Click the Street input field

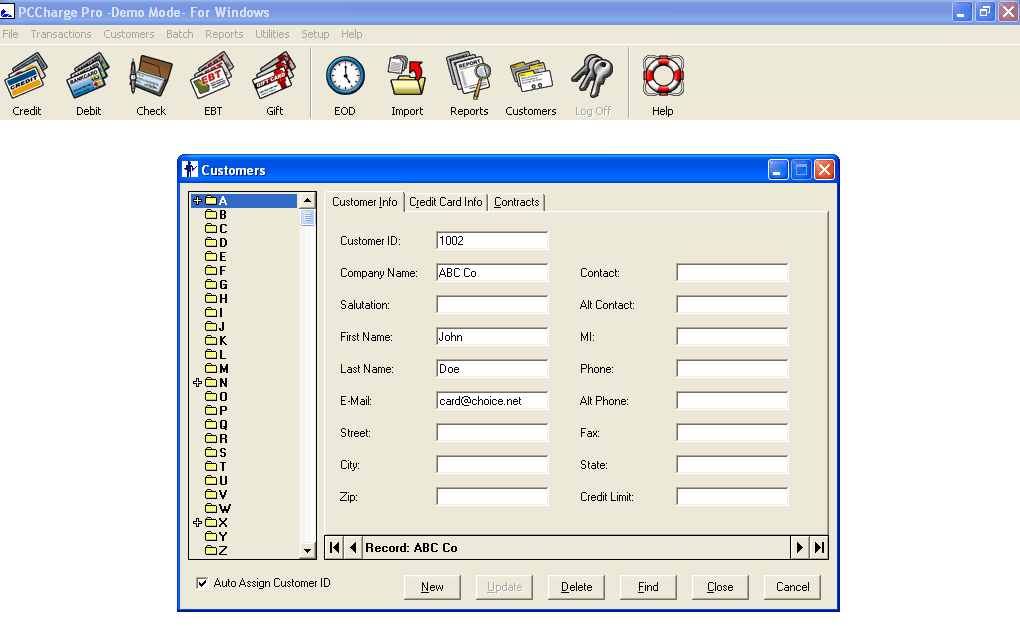coord(492,433)
